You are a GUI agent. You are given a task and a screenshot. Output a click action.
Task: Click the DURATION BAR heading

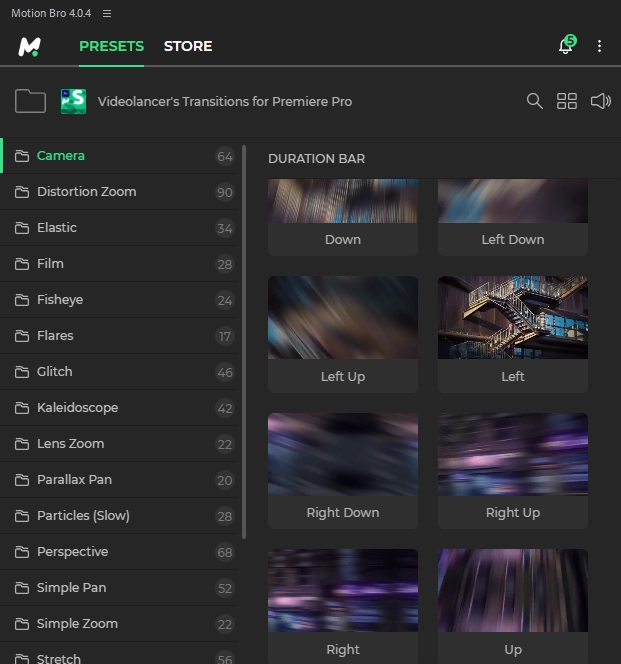click(x=316, y=159)
